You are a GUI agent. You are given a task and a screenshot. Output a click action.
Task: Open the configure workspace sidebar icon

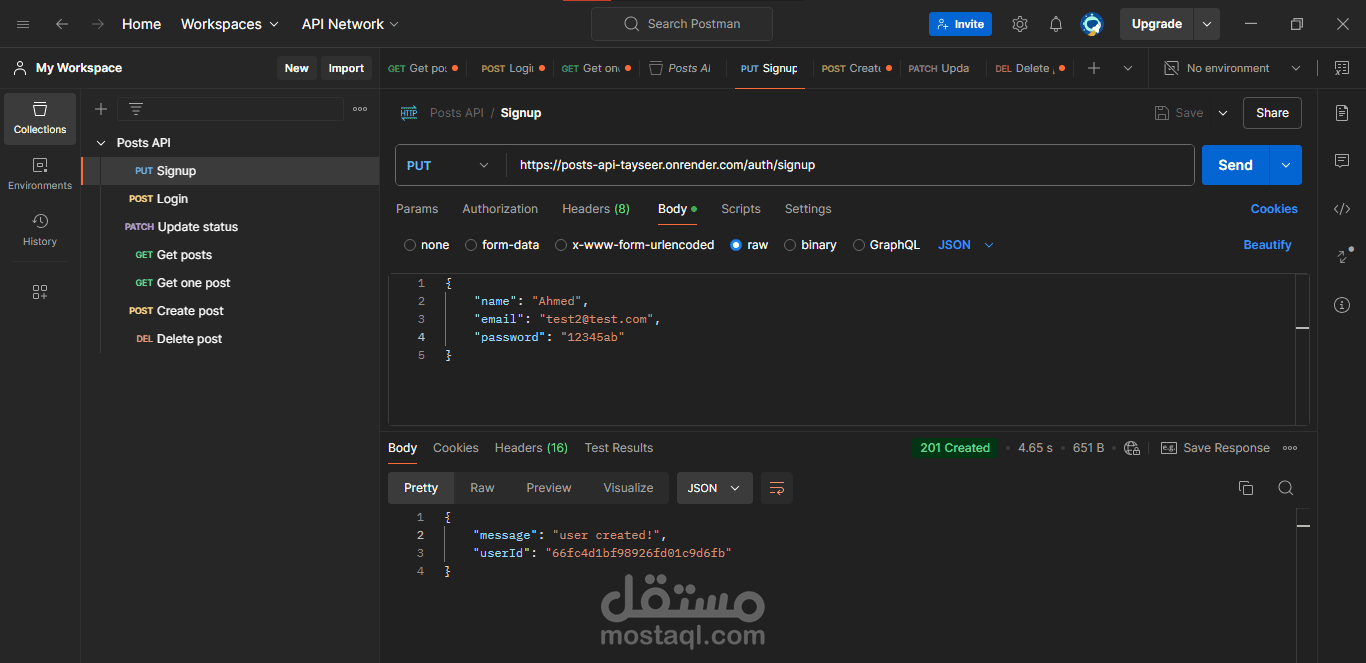pos(40,292)
